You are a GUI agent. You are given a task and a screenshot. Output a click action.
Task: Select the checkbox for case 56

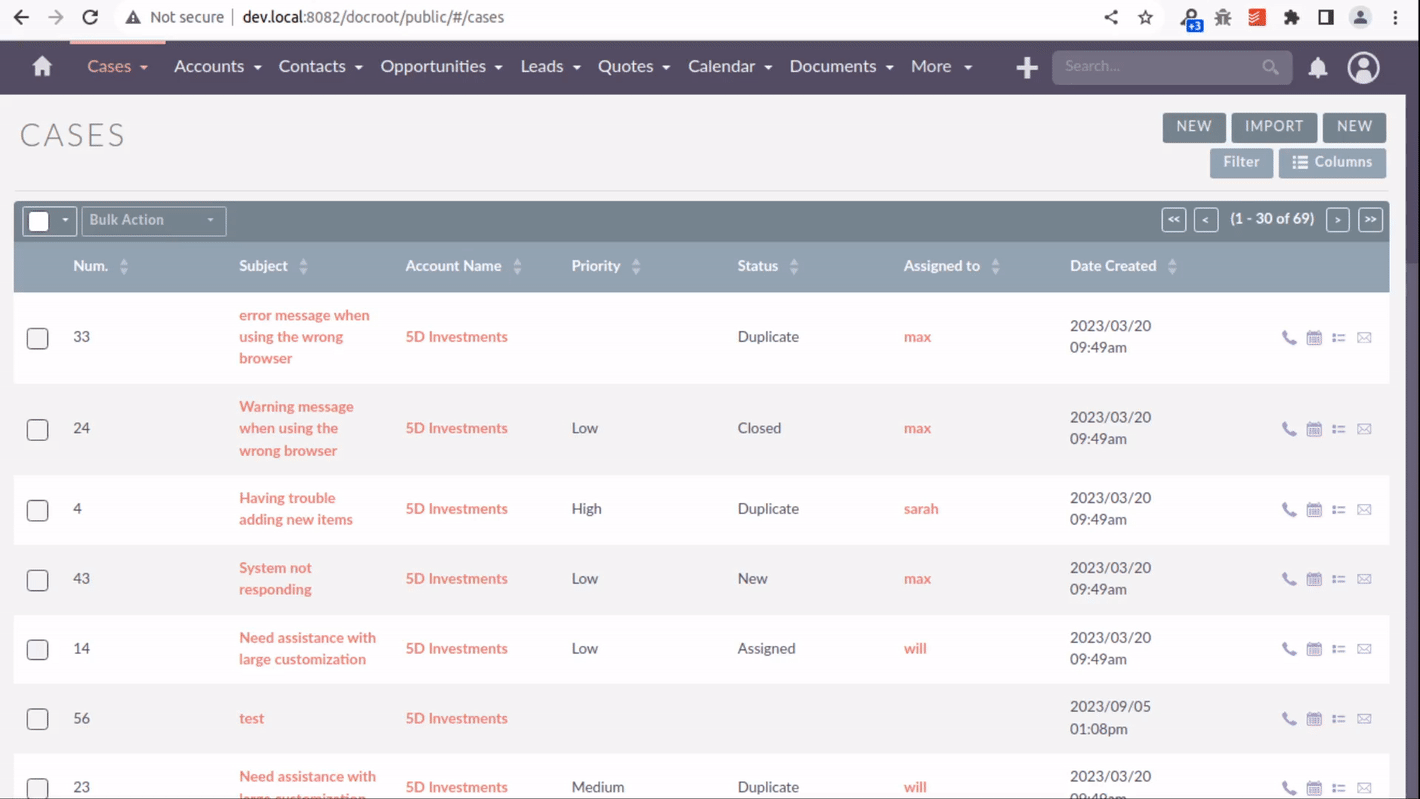click(37, 718)
